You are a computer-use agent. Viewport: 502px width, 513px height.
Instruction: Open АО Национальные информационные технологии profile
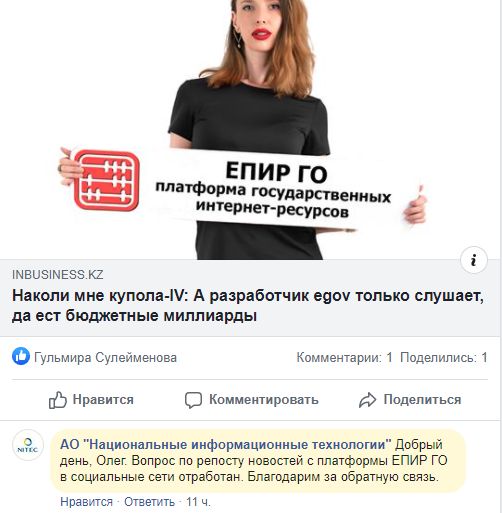point(226,444)
